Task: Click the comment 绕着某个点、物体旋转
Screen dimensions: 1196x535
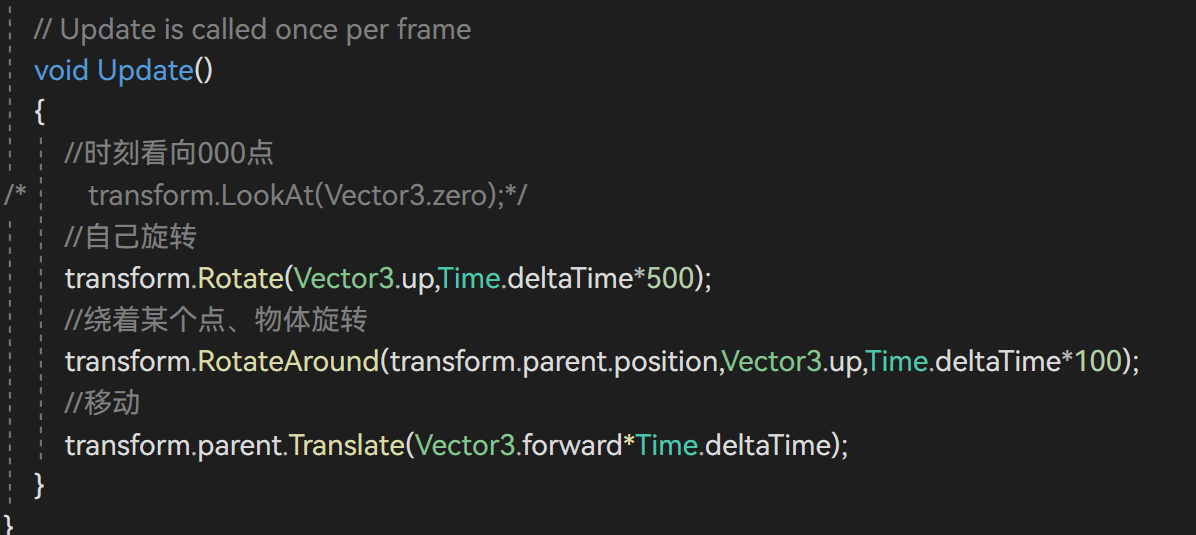Action: [216, 320]
